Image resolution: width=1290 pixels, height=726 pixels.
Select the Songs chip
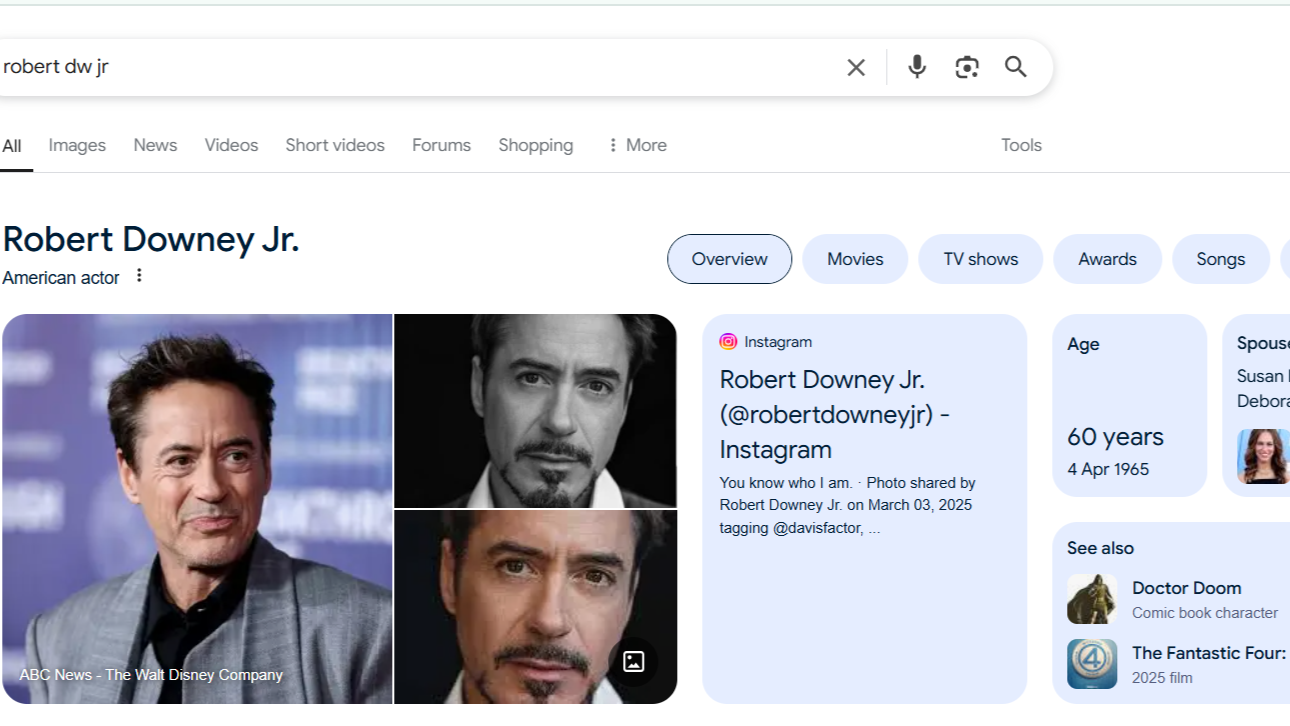[x=1221, y=259]
